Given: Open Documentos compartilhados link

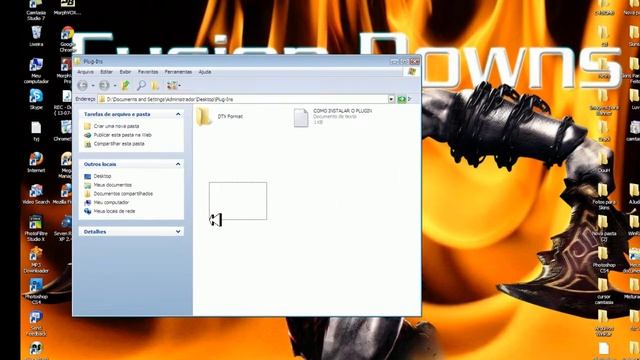Looking at the screenshot, I should (x=123, y=194).
